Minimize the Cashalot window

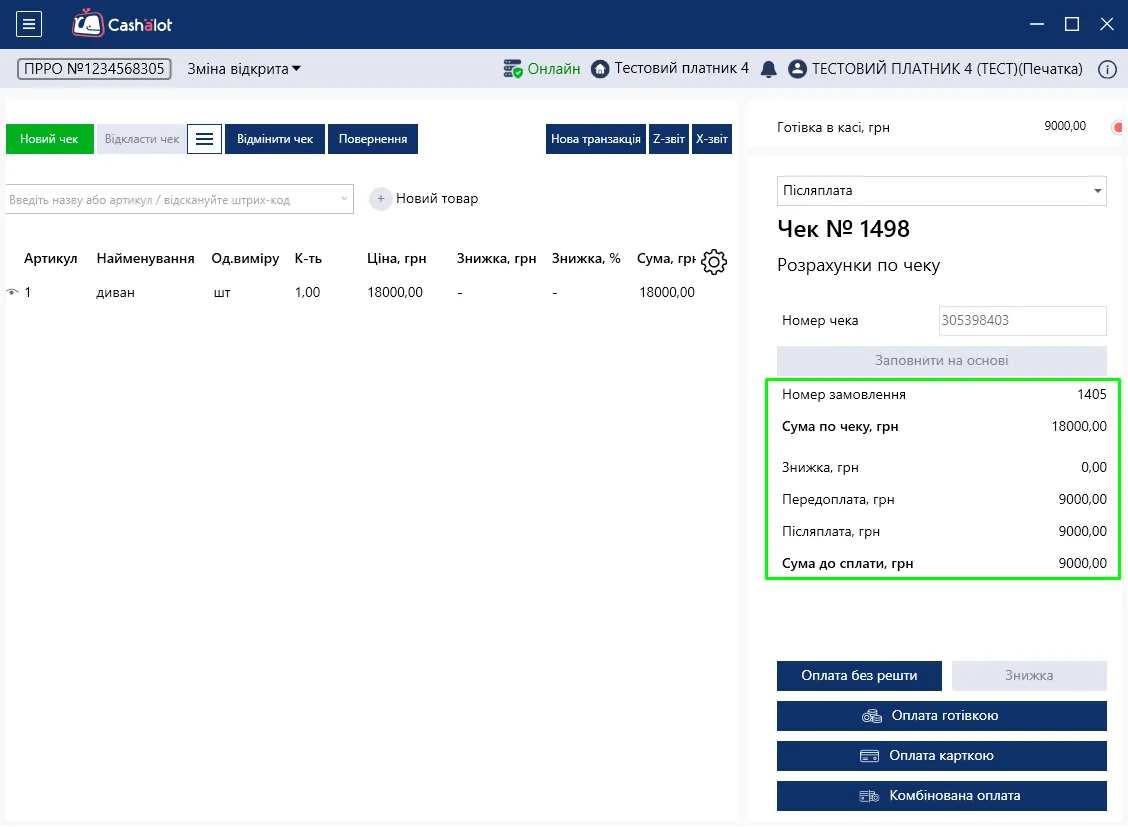point(1037,24)
